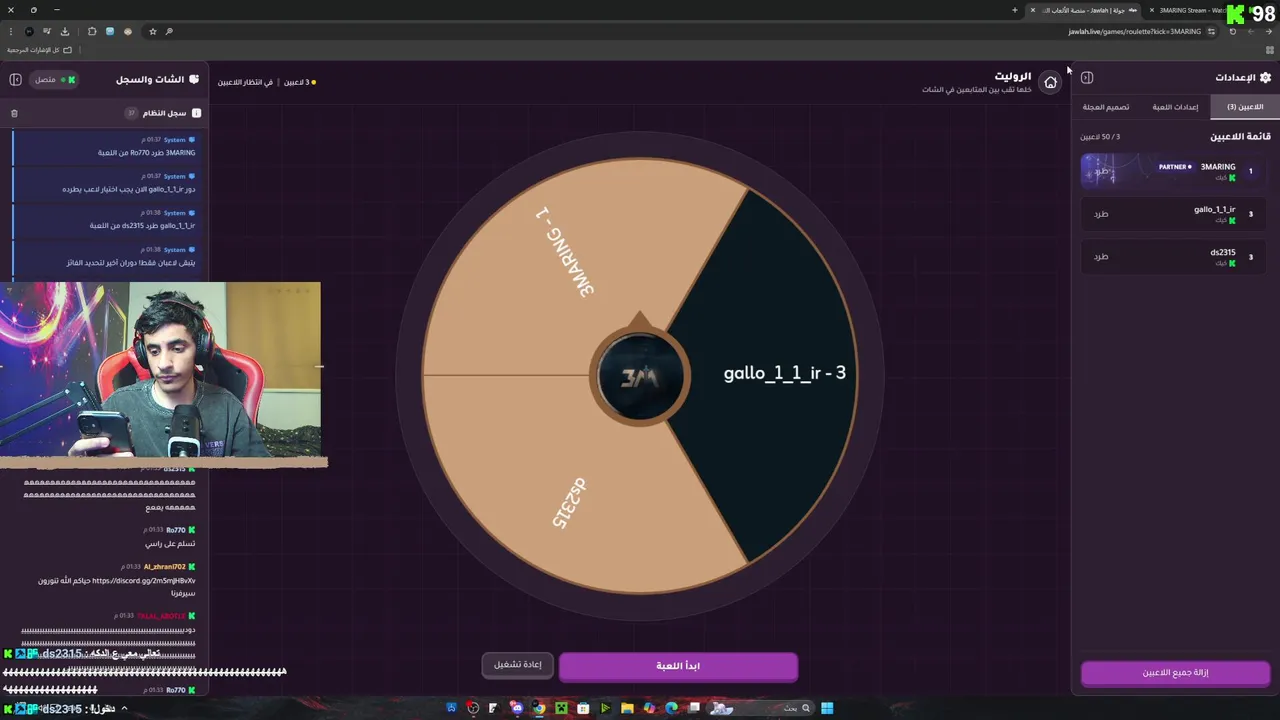
Task: Select the gallo_1_1_ir player in the list
Action: tap(1175, 214)
